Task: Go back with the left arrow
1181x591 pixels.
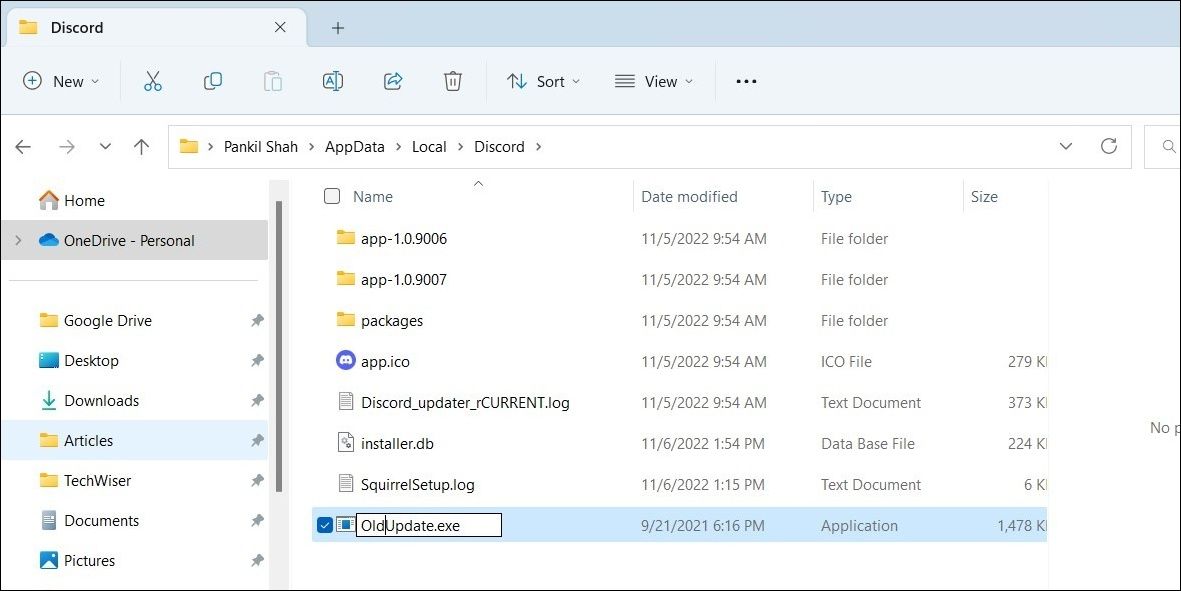Action: click(x=23, y=147)
